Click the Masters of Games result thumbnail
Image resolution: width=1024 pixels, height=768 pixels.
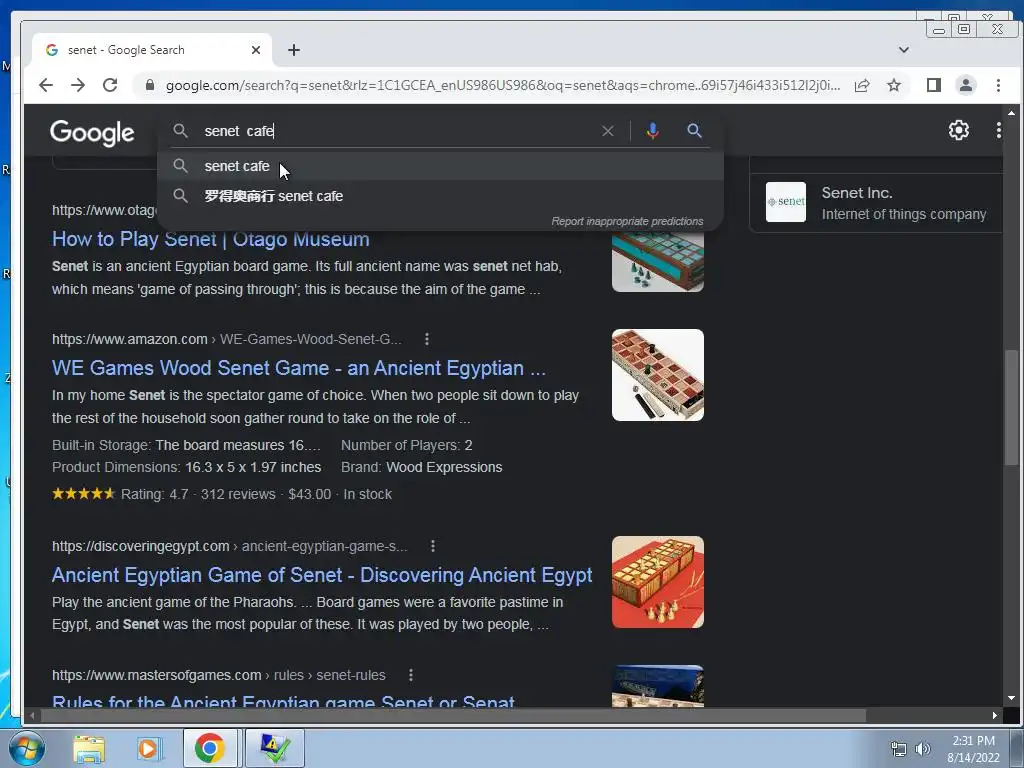click(658, 686)
